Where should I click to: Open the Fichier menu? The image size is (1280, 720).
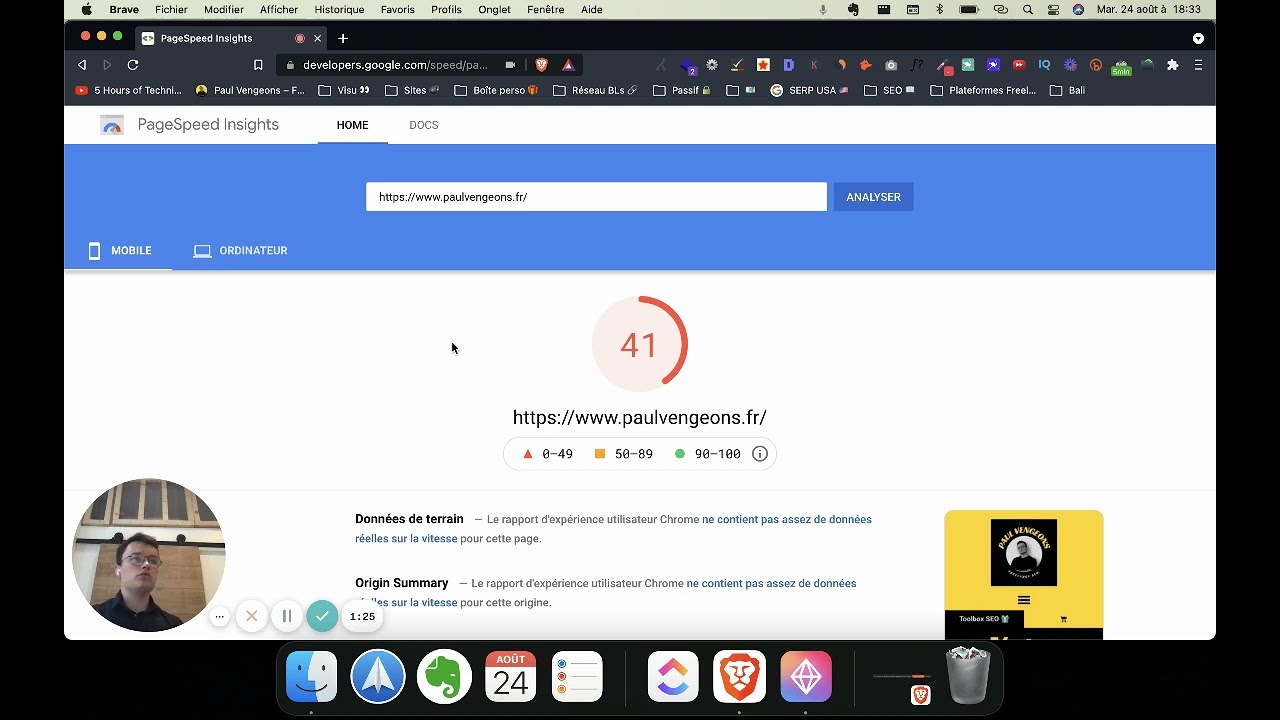171,9
